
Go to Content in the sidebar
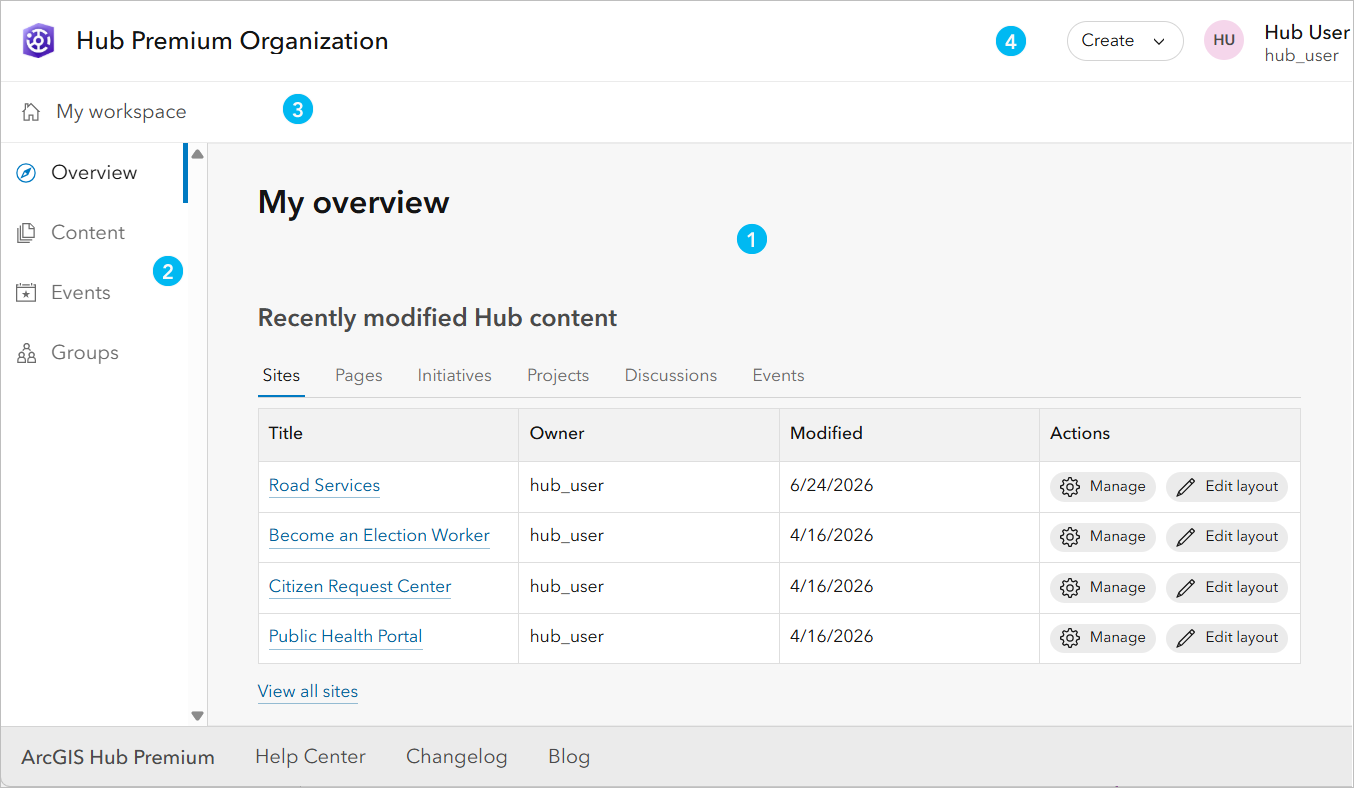click(x=94, y=233)
